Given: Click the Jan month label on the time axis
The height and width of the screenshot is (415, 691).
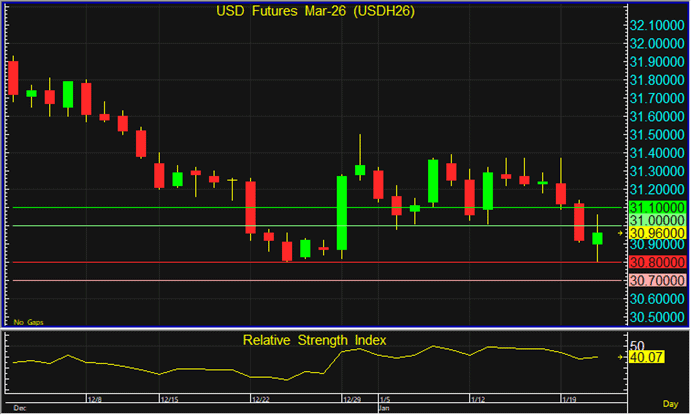Looking at the screenshot, I should point(384,408).
